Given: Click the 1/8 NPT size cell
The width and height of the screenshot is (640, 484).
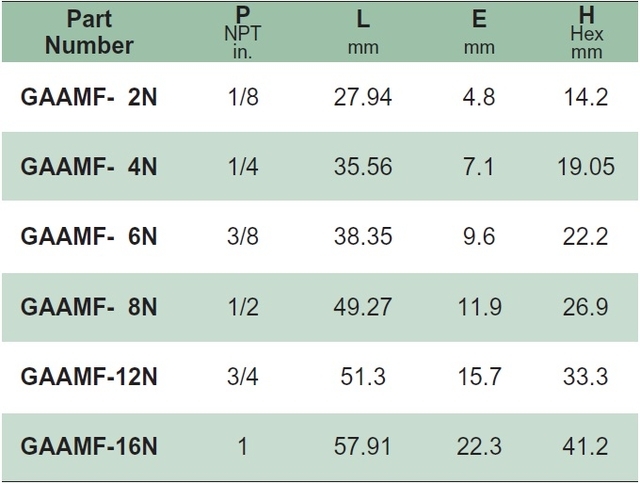Looking at the screenshot, I should tap(243, 97).
